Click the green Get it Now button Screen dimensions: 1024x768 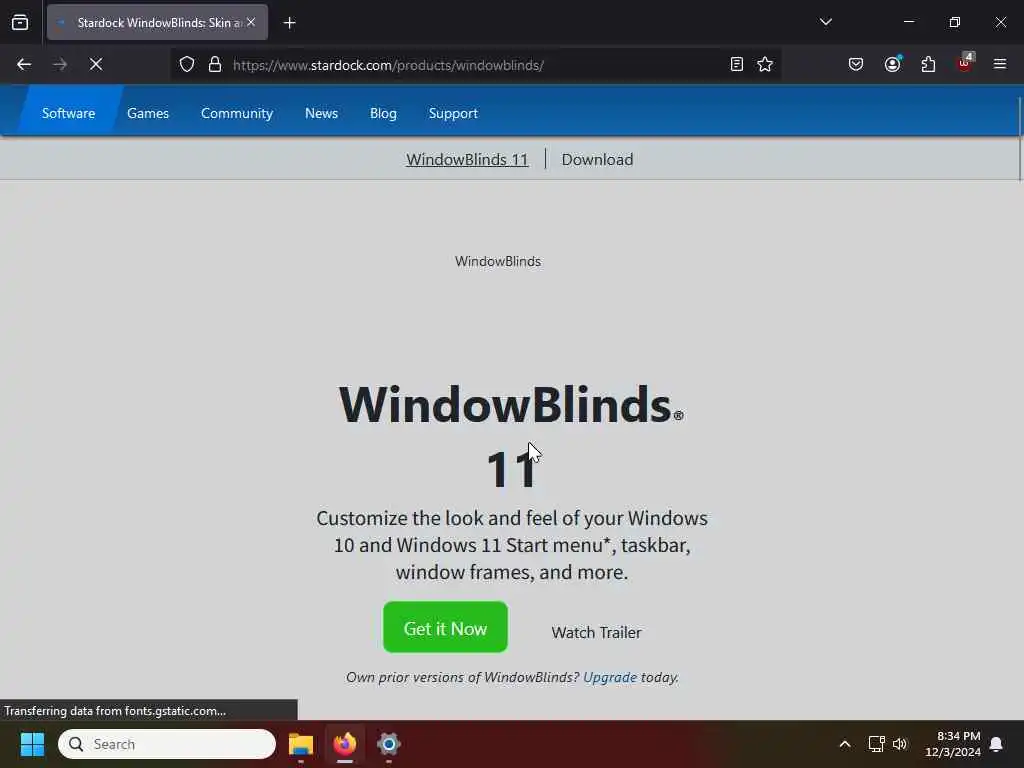click(445, 628)
